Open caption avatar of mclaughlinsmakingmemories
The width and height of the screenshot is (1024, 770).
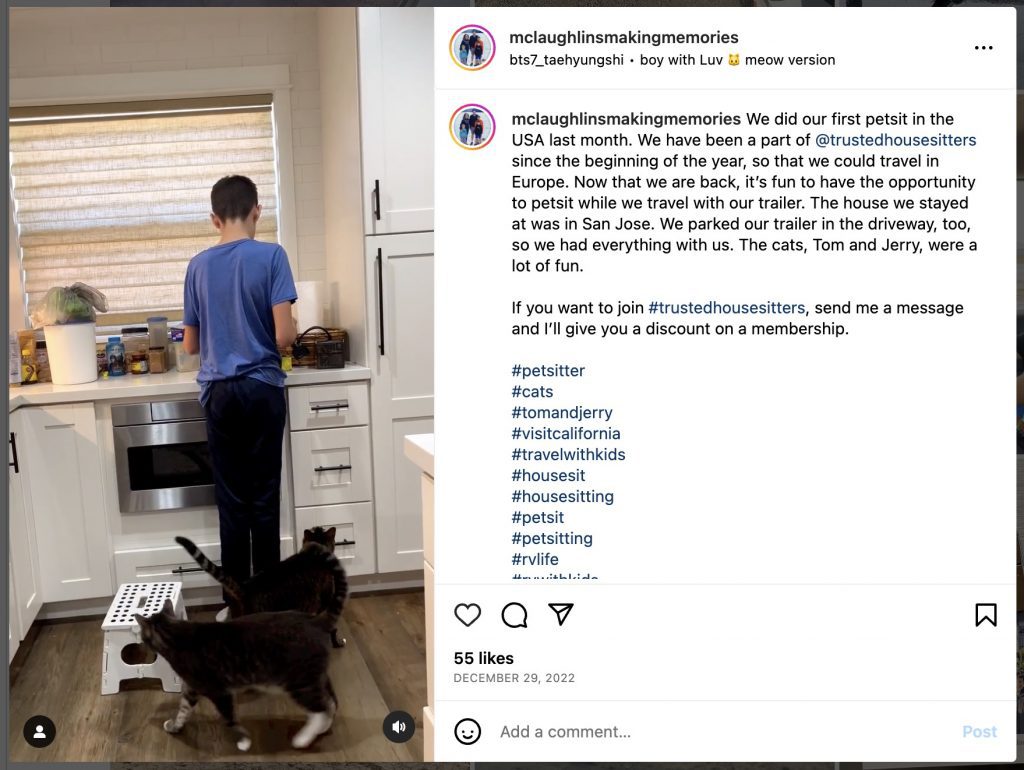click(x=472, y=127)
